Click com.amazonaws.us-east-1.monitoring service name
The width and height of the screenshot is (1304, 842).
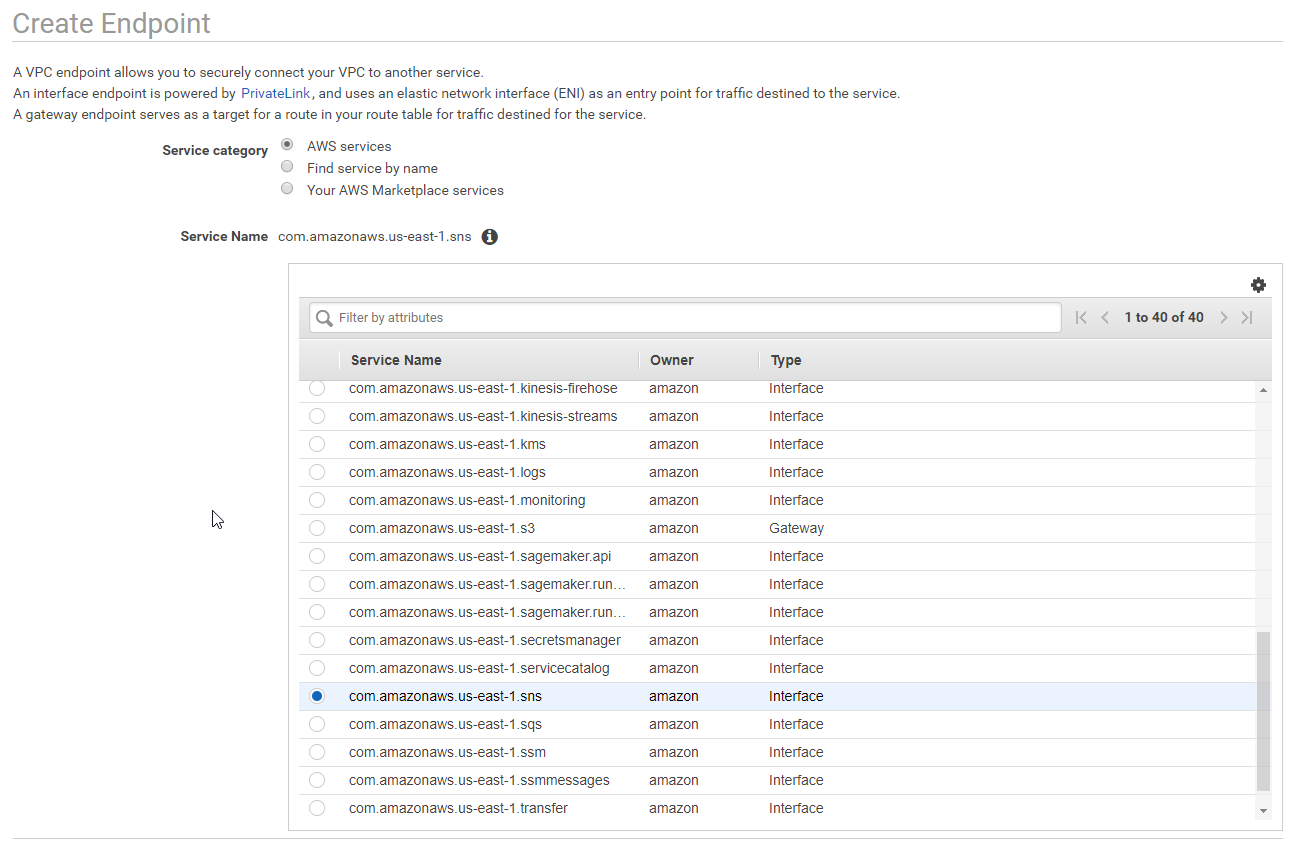tap(467, 500)
